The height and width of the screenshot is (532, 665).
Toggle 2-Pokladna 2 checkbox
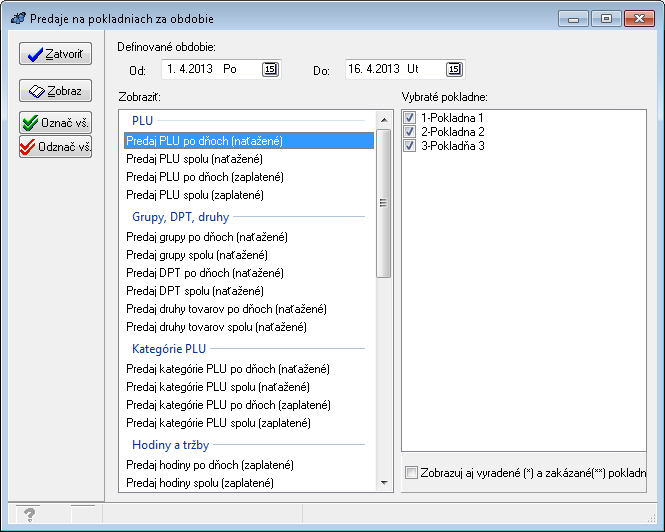(410, 132)
